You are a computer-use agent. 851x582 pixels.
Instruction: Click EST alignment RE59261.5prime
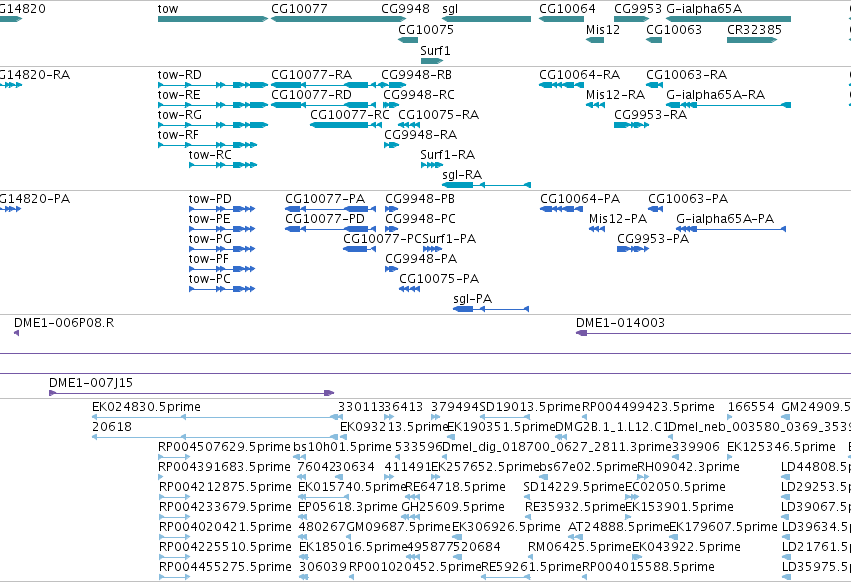(505, 577)
